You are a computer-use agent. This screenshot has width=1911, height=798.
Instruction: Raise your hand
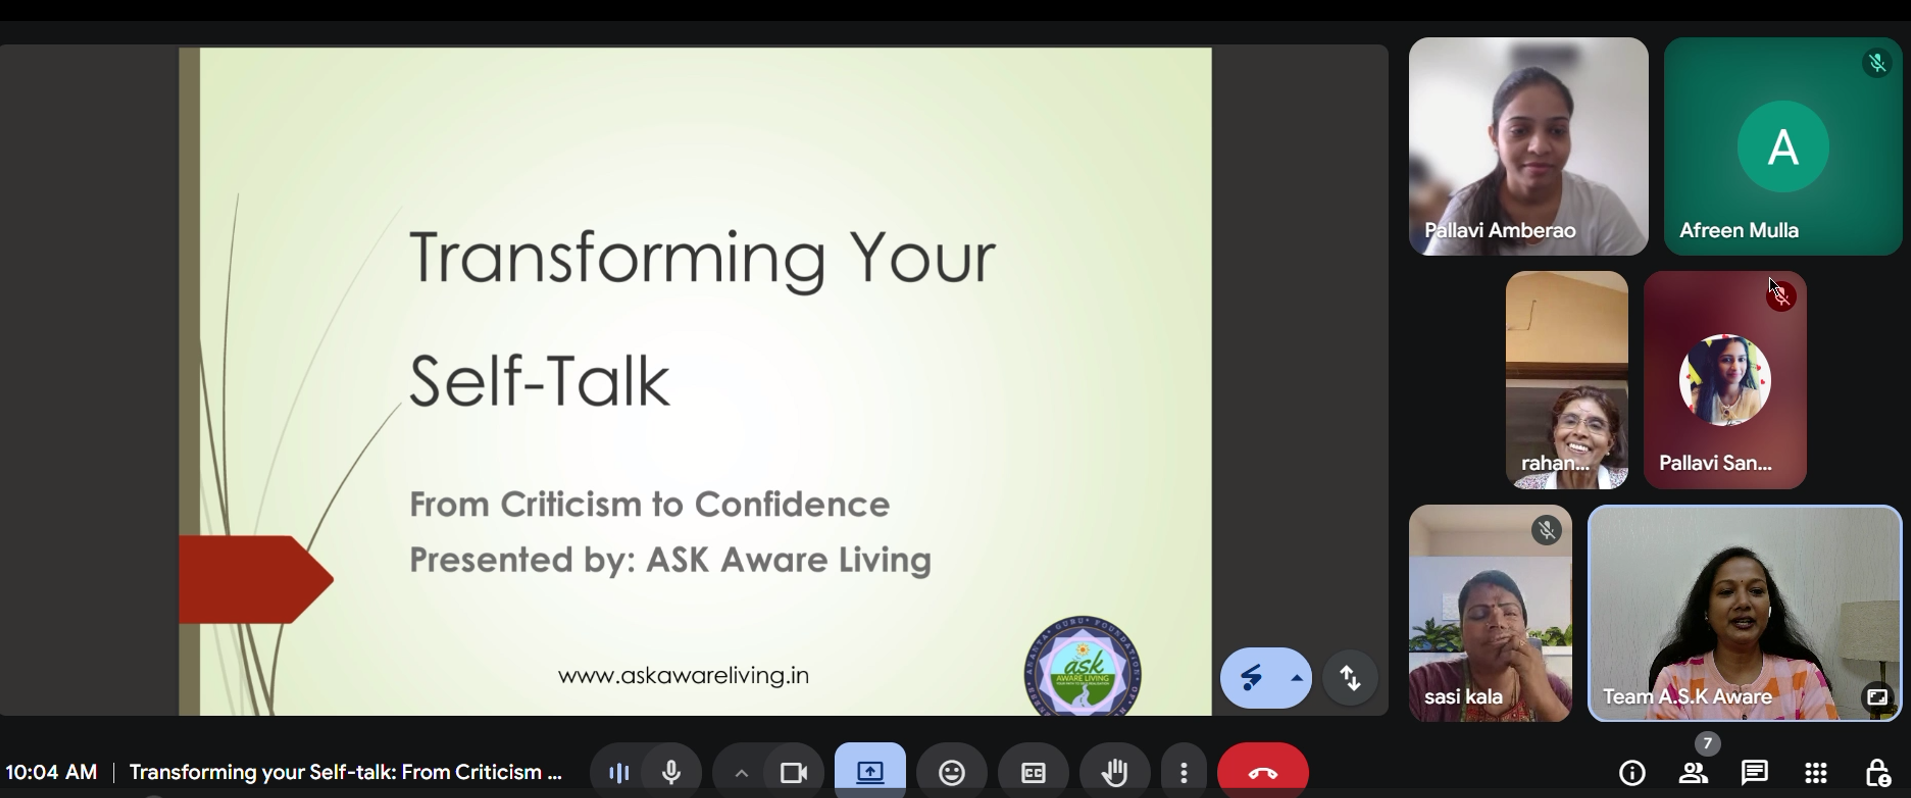[x=1114, y=773]
